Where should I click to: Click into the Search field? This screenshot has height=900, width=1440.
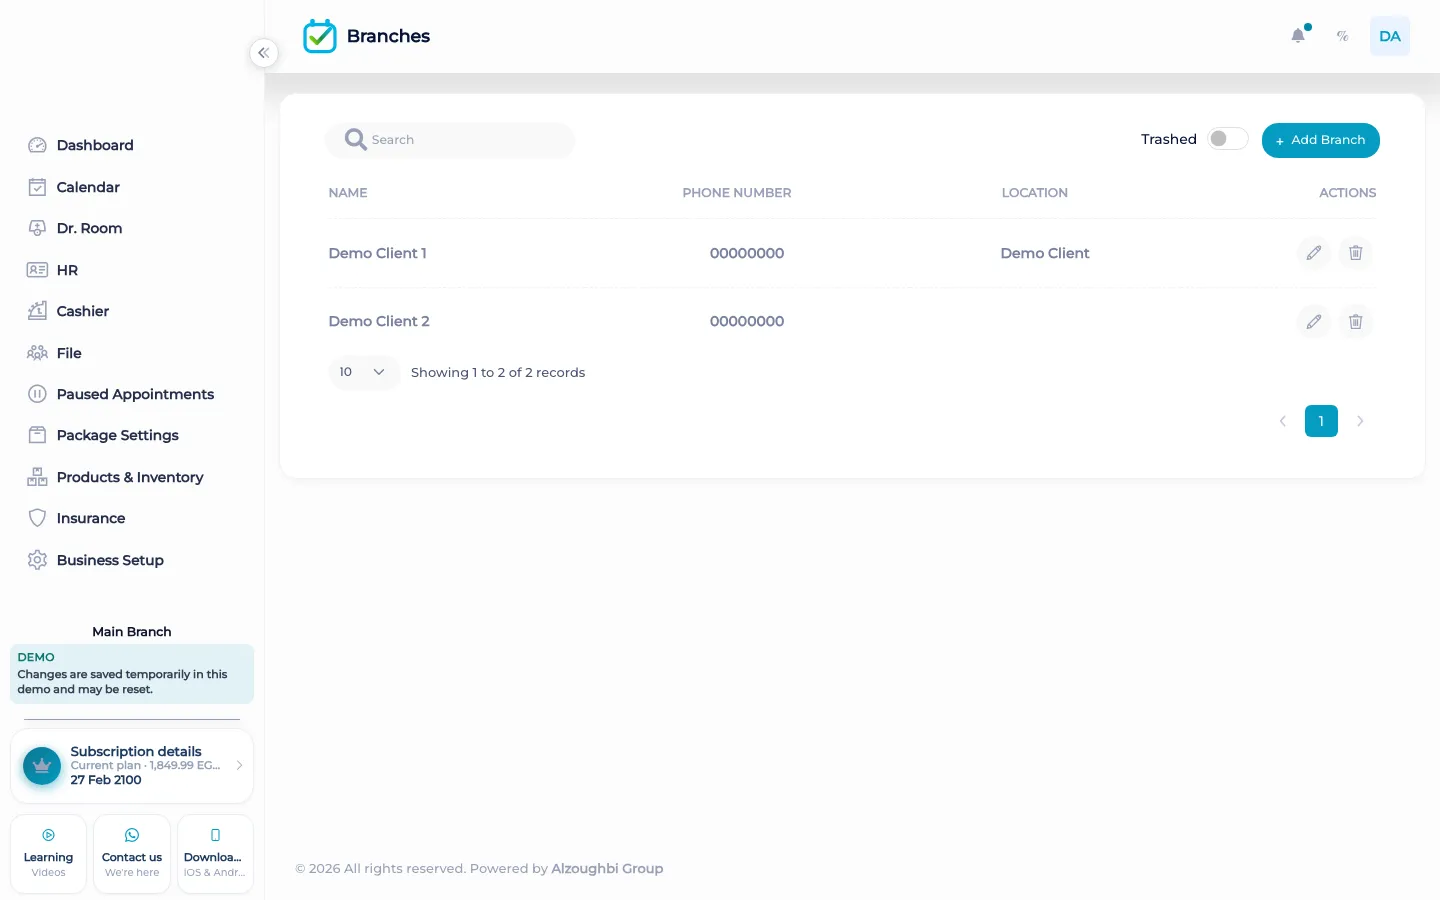coord(450,140)
